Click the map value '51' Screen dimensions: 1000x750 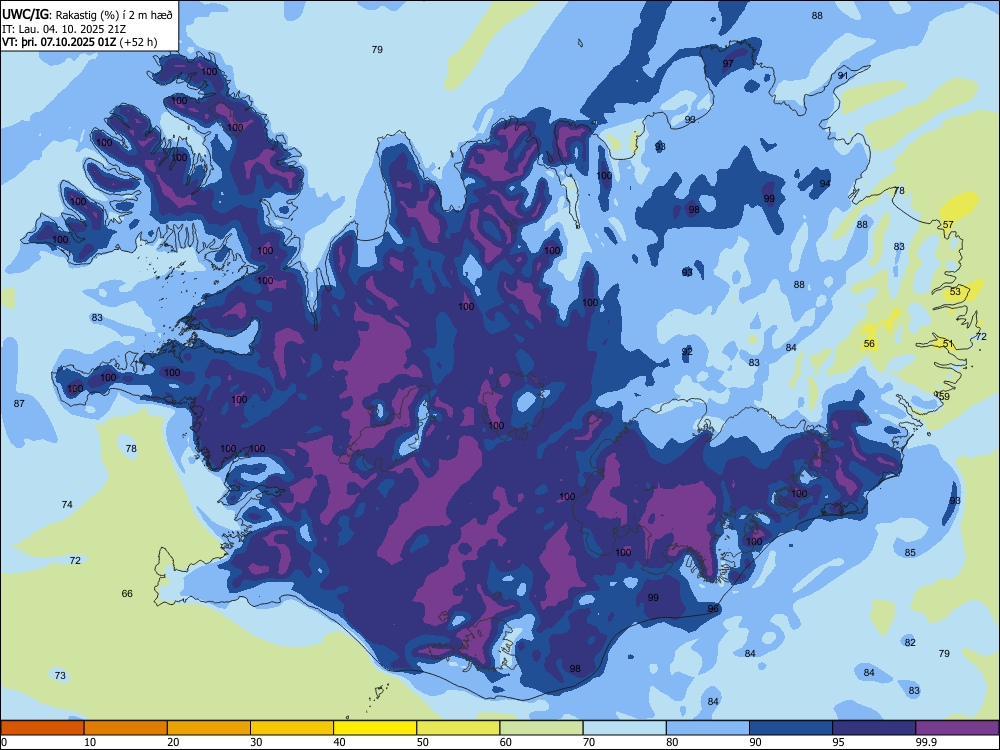pos(948,344)
